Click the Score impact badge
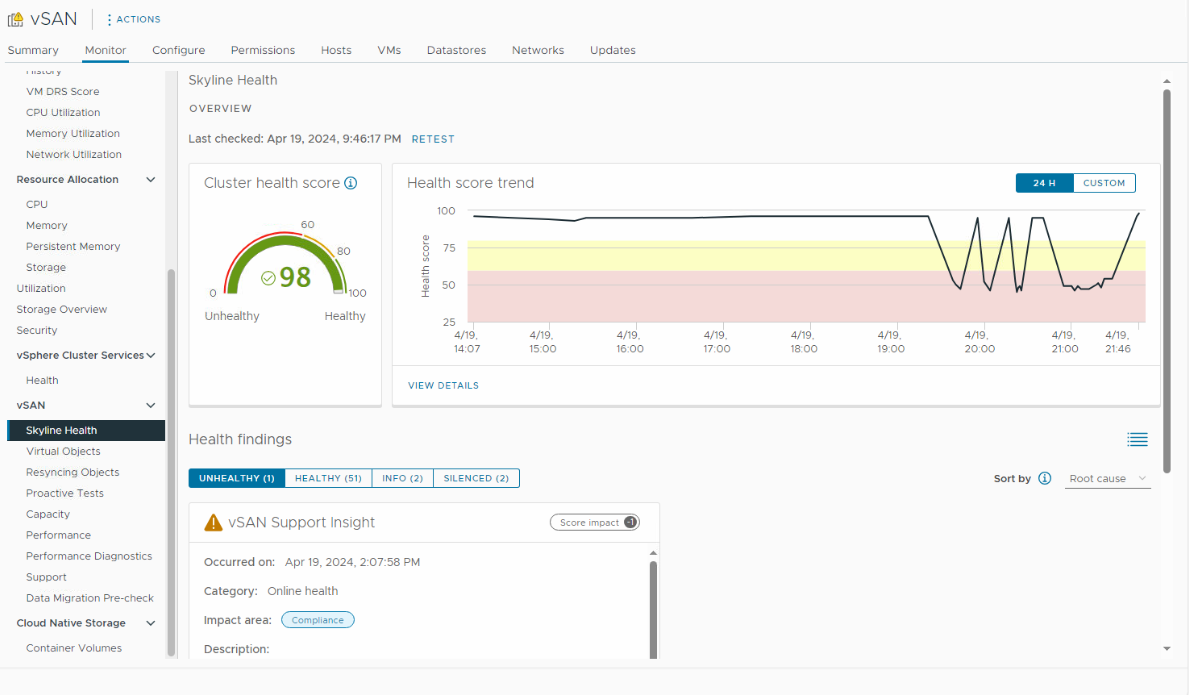 595,522
